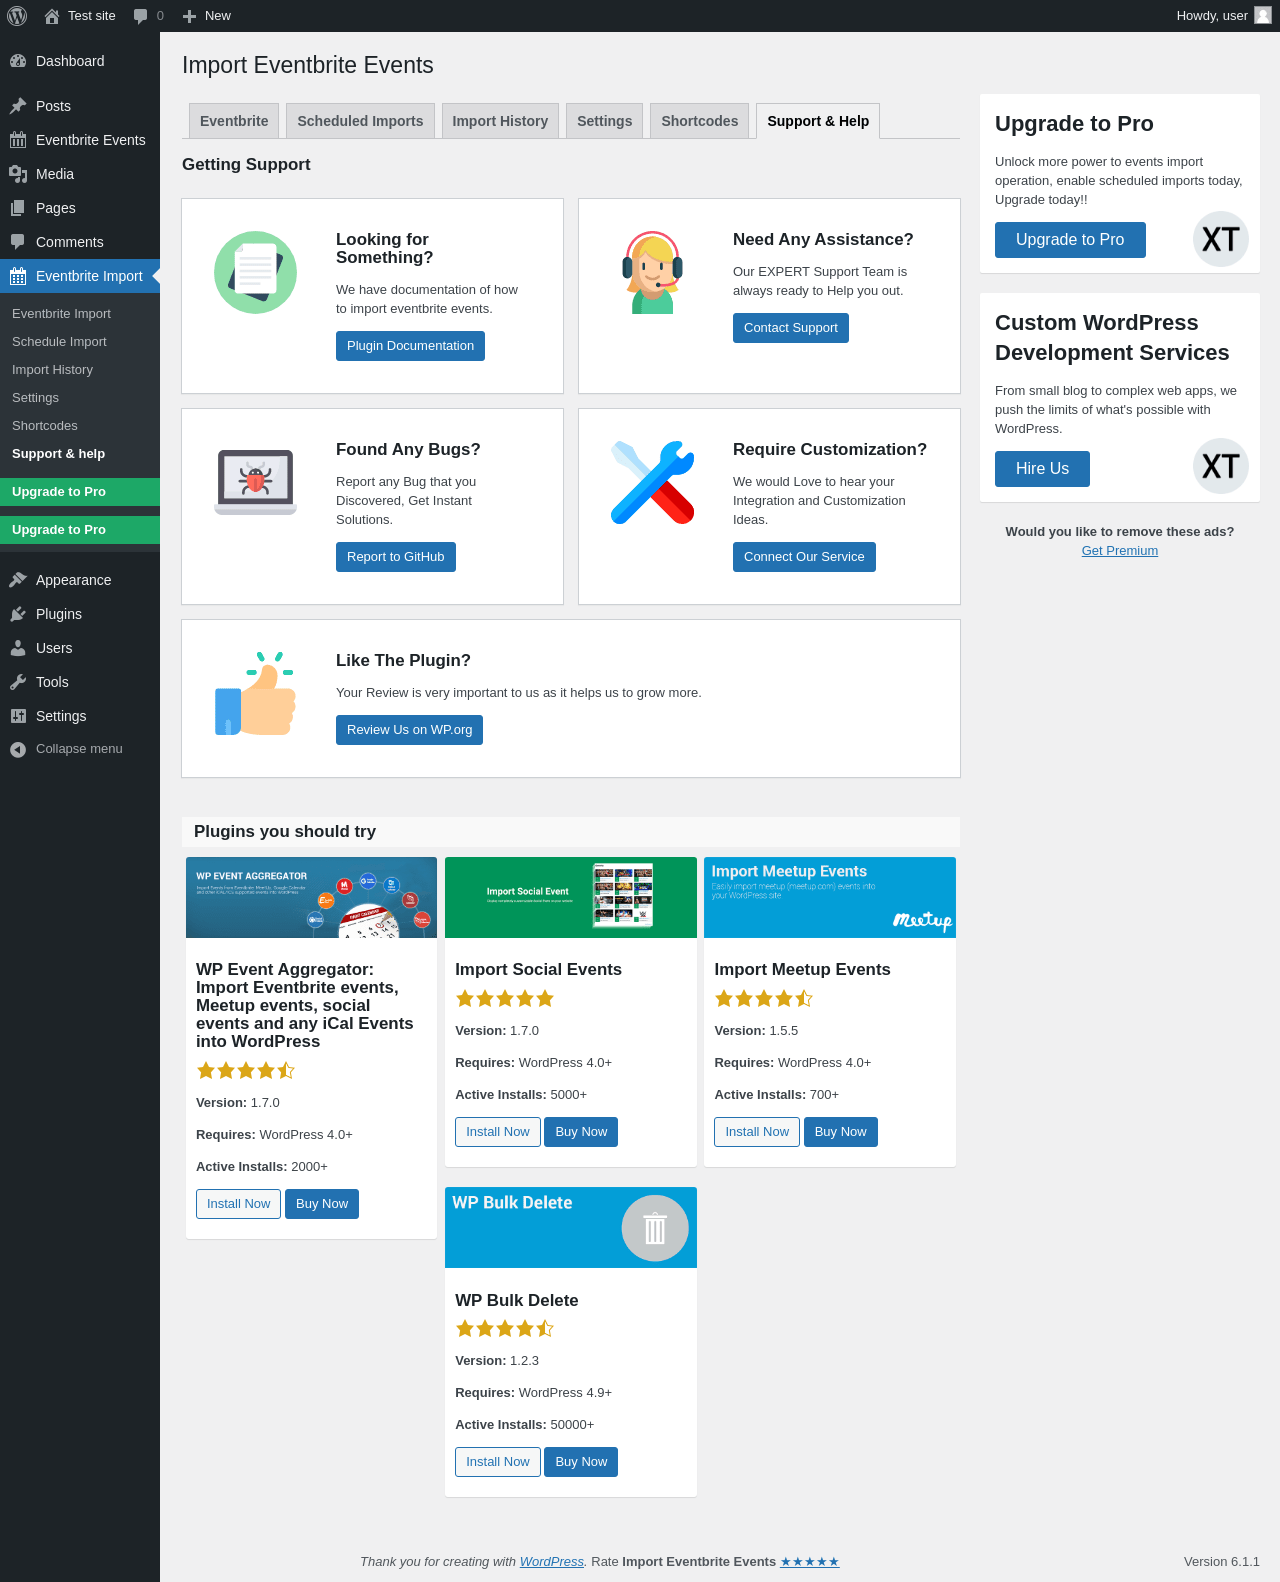Screen dimensions: 1280x1582
Task: Click the Import Meetup Events star rating
Action: click(x=764, y=998)
